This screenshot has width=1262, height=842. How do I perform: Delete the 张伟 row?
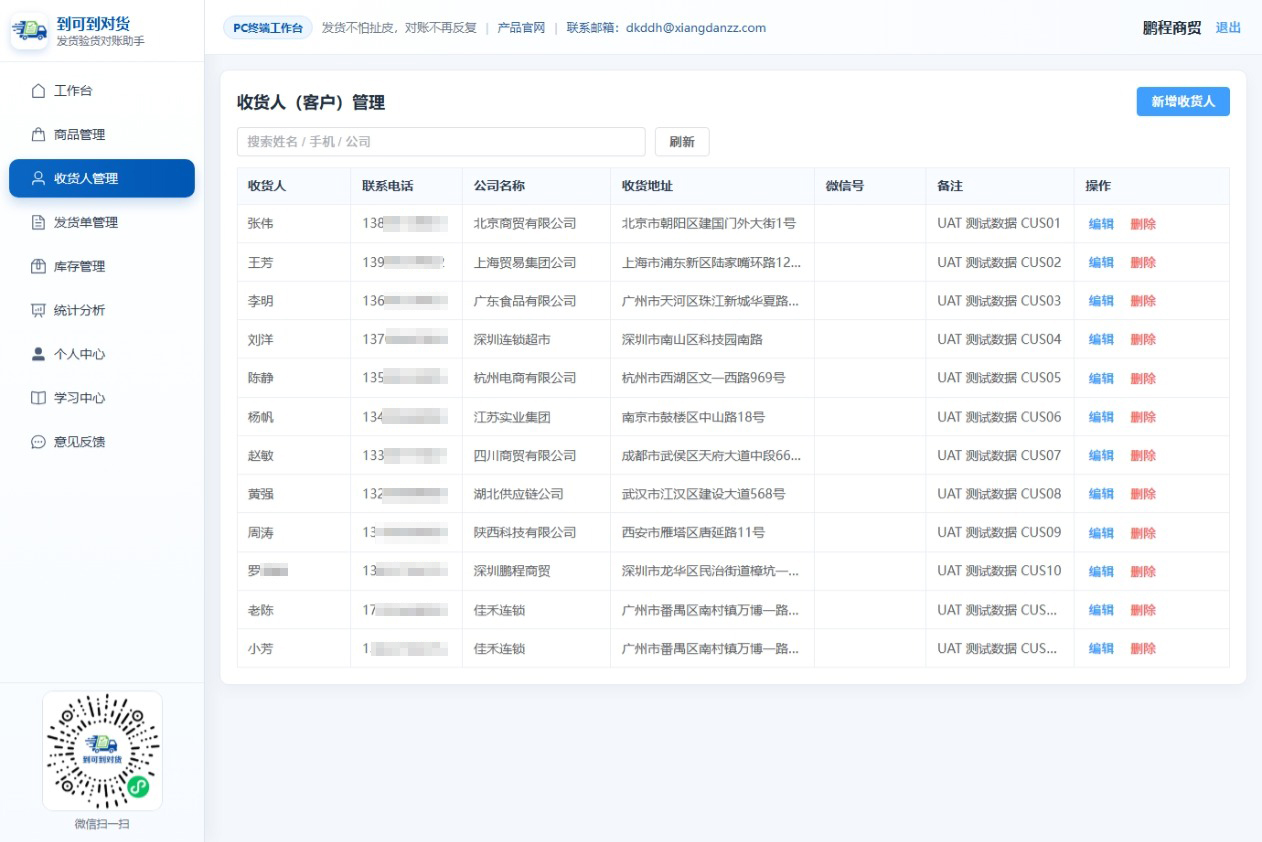point(1143,224)
